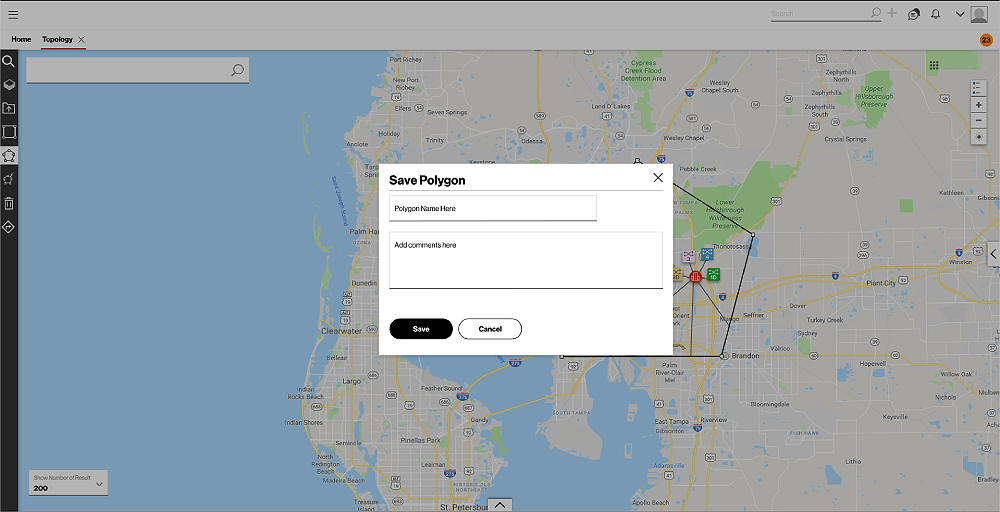Click the polygon vertex at Brandon
The width and height of the screenshot is (1000, 512).
pos(723,356)
